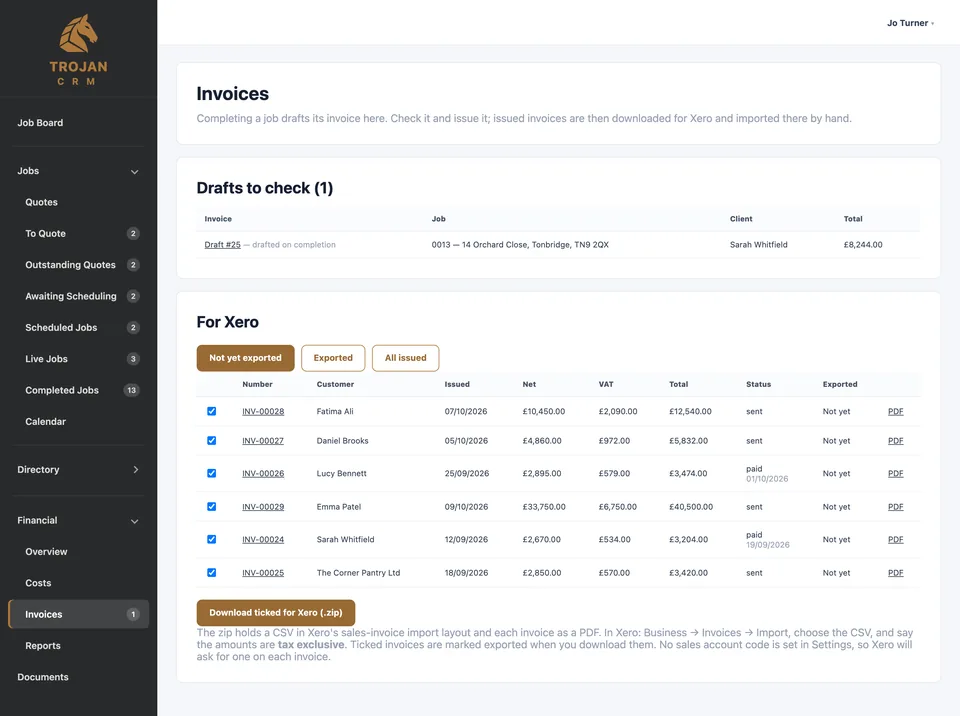This screenshot has width=960, height=716.
Task: Open the PDF for The Corner Pantry Ltd
Action: tap(896, 573)
